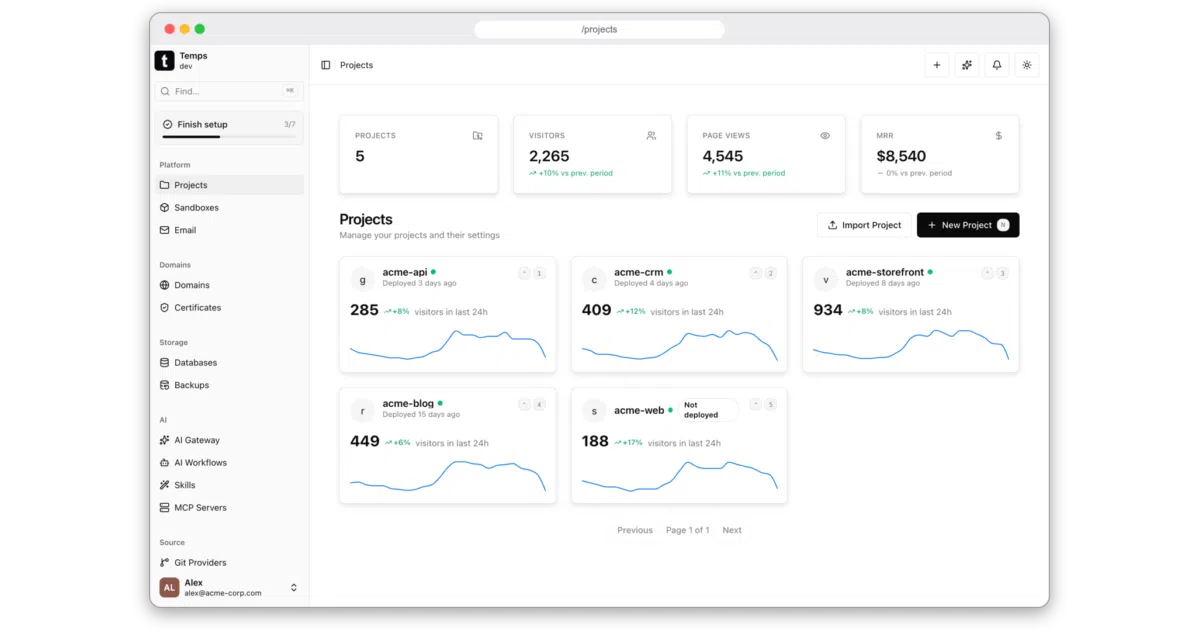Select Databases in the Storage section
This screenshot has width=1200, height=630.
pos(230,363)
